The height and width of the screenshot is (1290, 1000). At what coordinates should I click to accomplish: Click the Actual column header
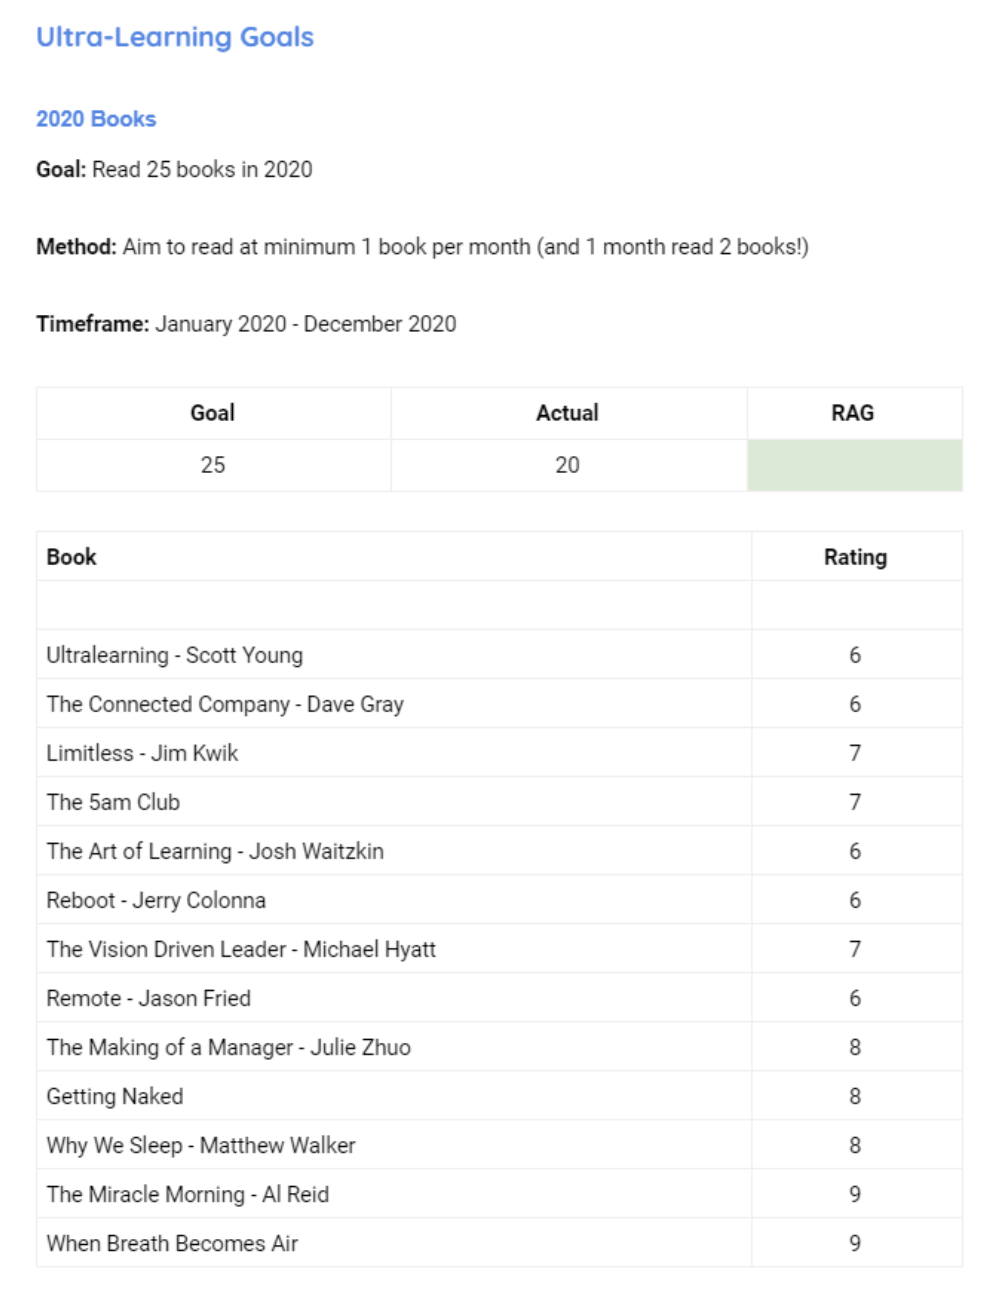567,413
